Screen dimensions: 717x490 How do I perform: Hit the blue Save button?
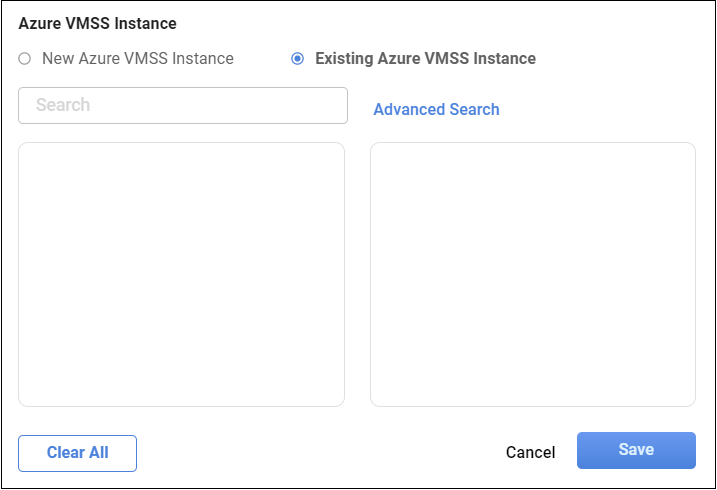636,450
